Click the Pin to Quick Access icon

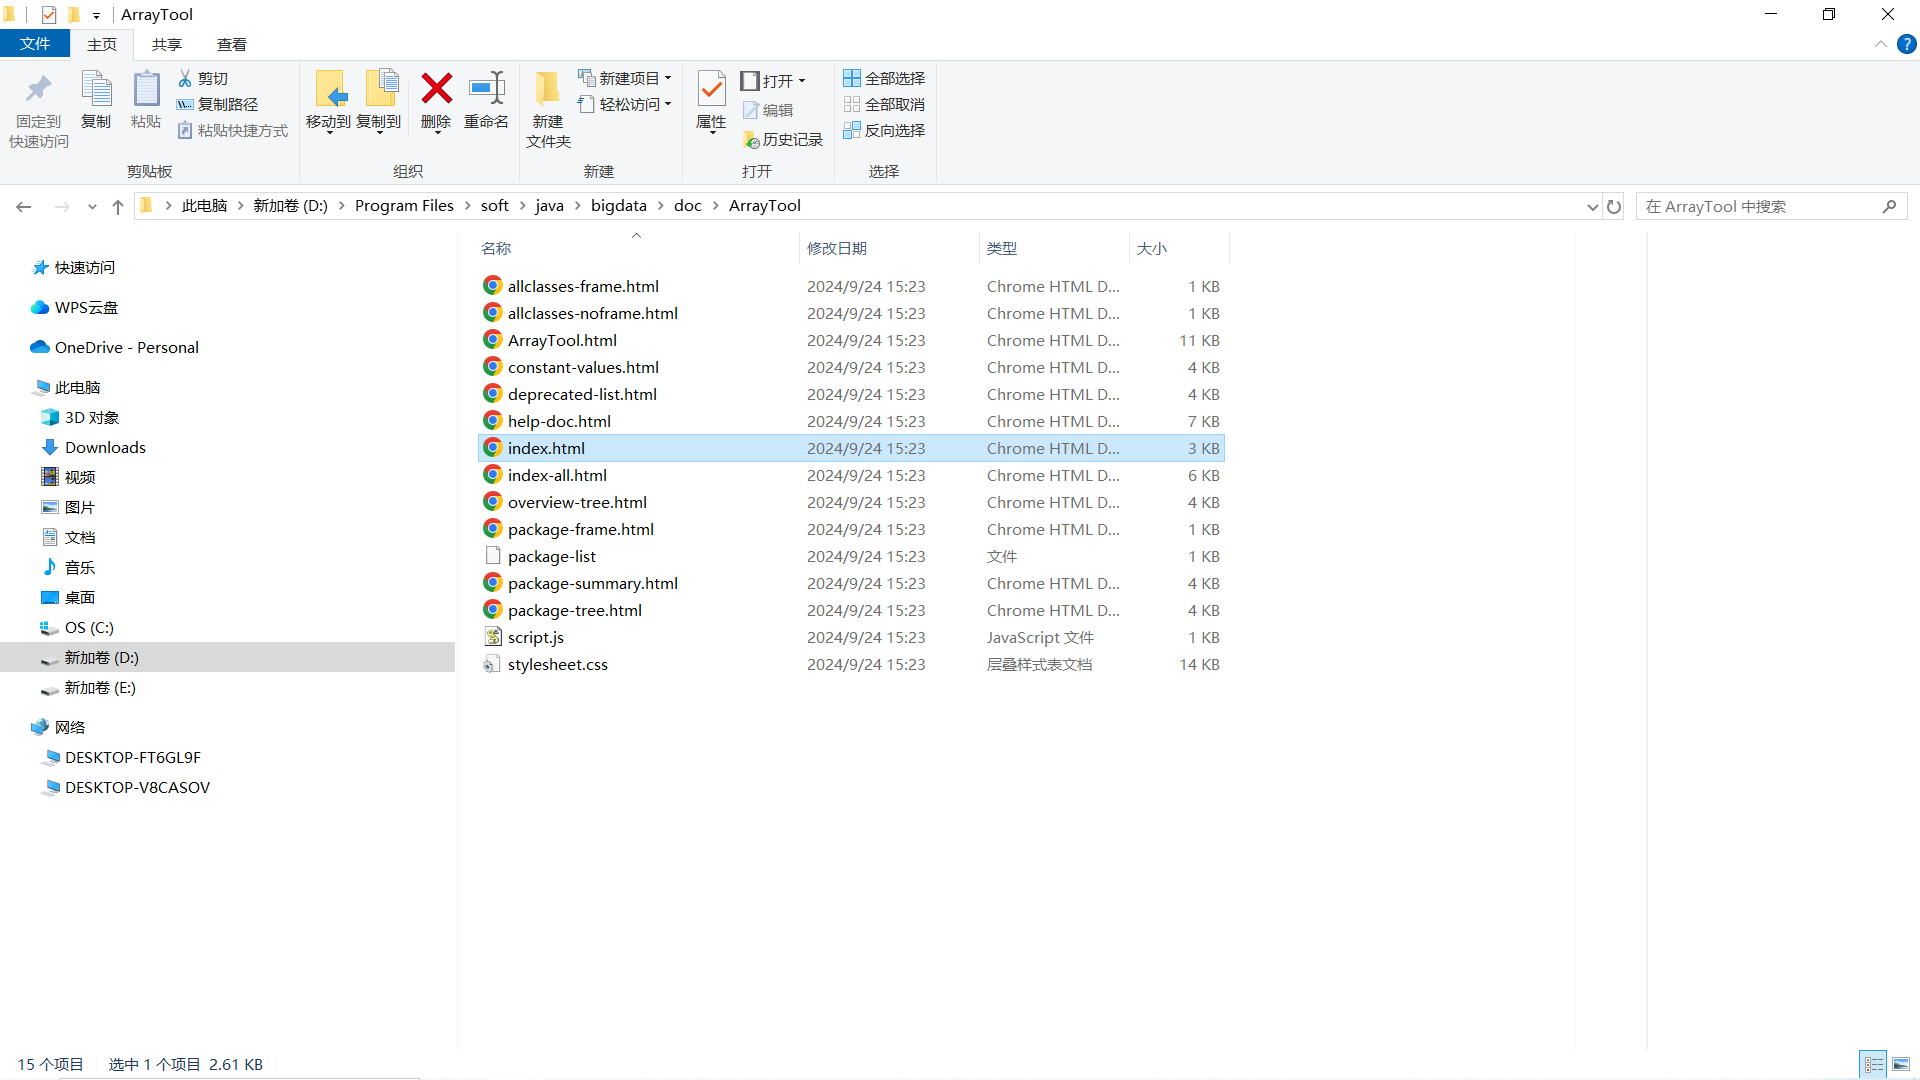[39, 90]
